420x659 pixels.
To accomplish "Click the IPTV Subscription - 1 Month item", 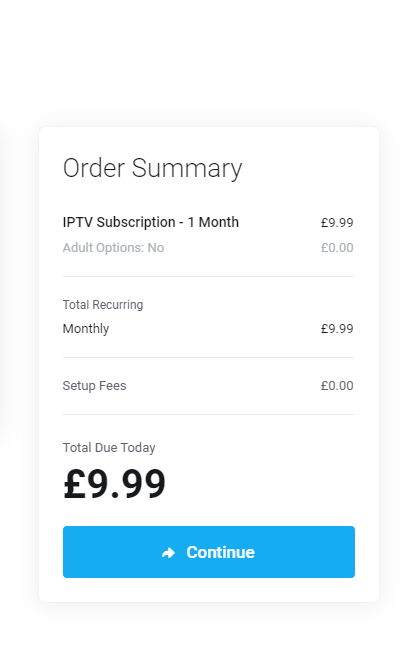I will click(x=151, y=222).
